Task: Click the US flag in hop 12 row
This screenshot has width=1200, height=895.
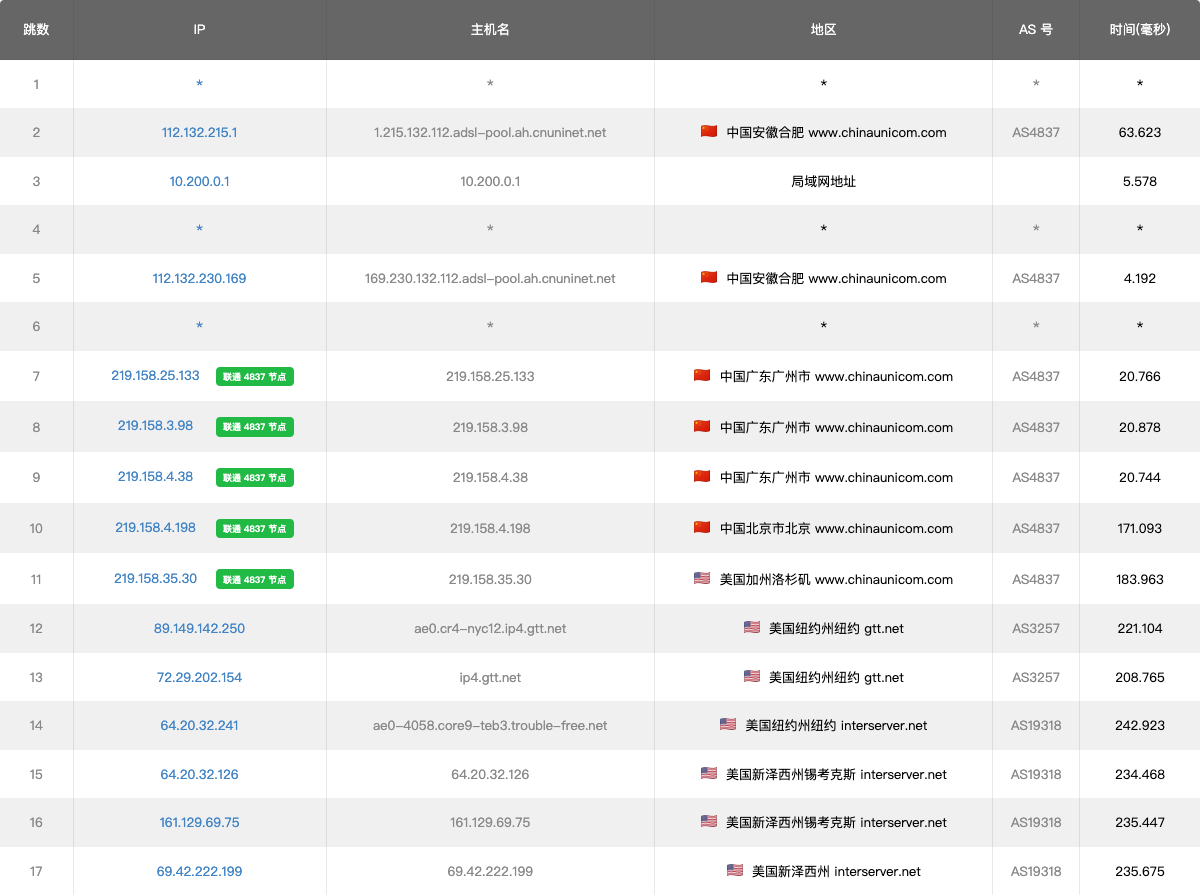Action: [752, 627]
